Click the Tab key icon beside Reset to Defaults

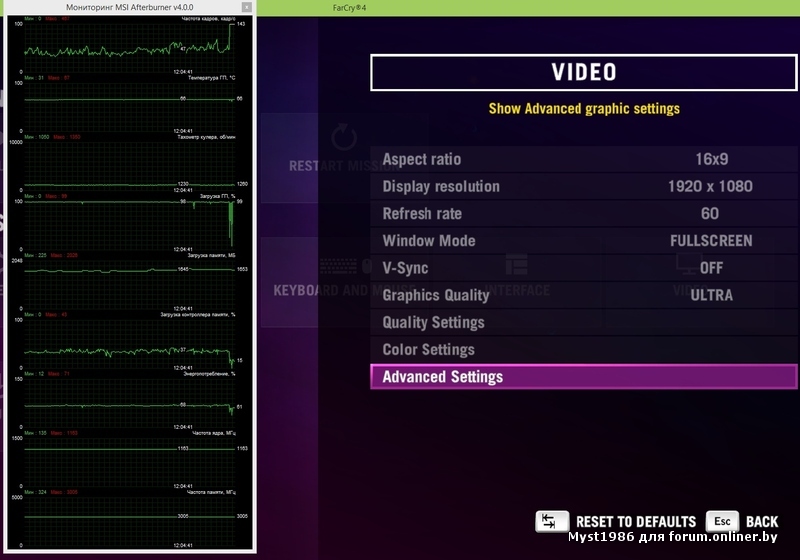pyautogui.click(x=552, y=521)
